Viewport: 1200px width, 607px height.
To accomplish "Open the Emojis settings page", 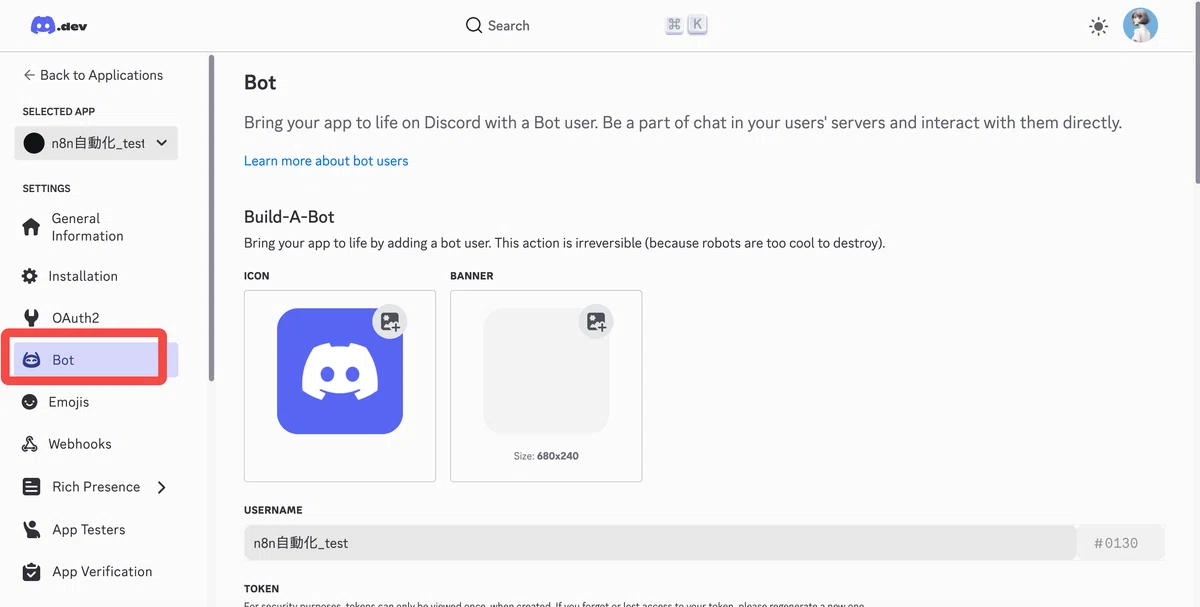I will 97,402.
